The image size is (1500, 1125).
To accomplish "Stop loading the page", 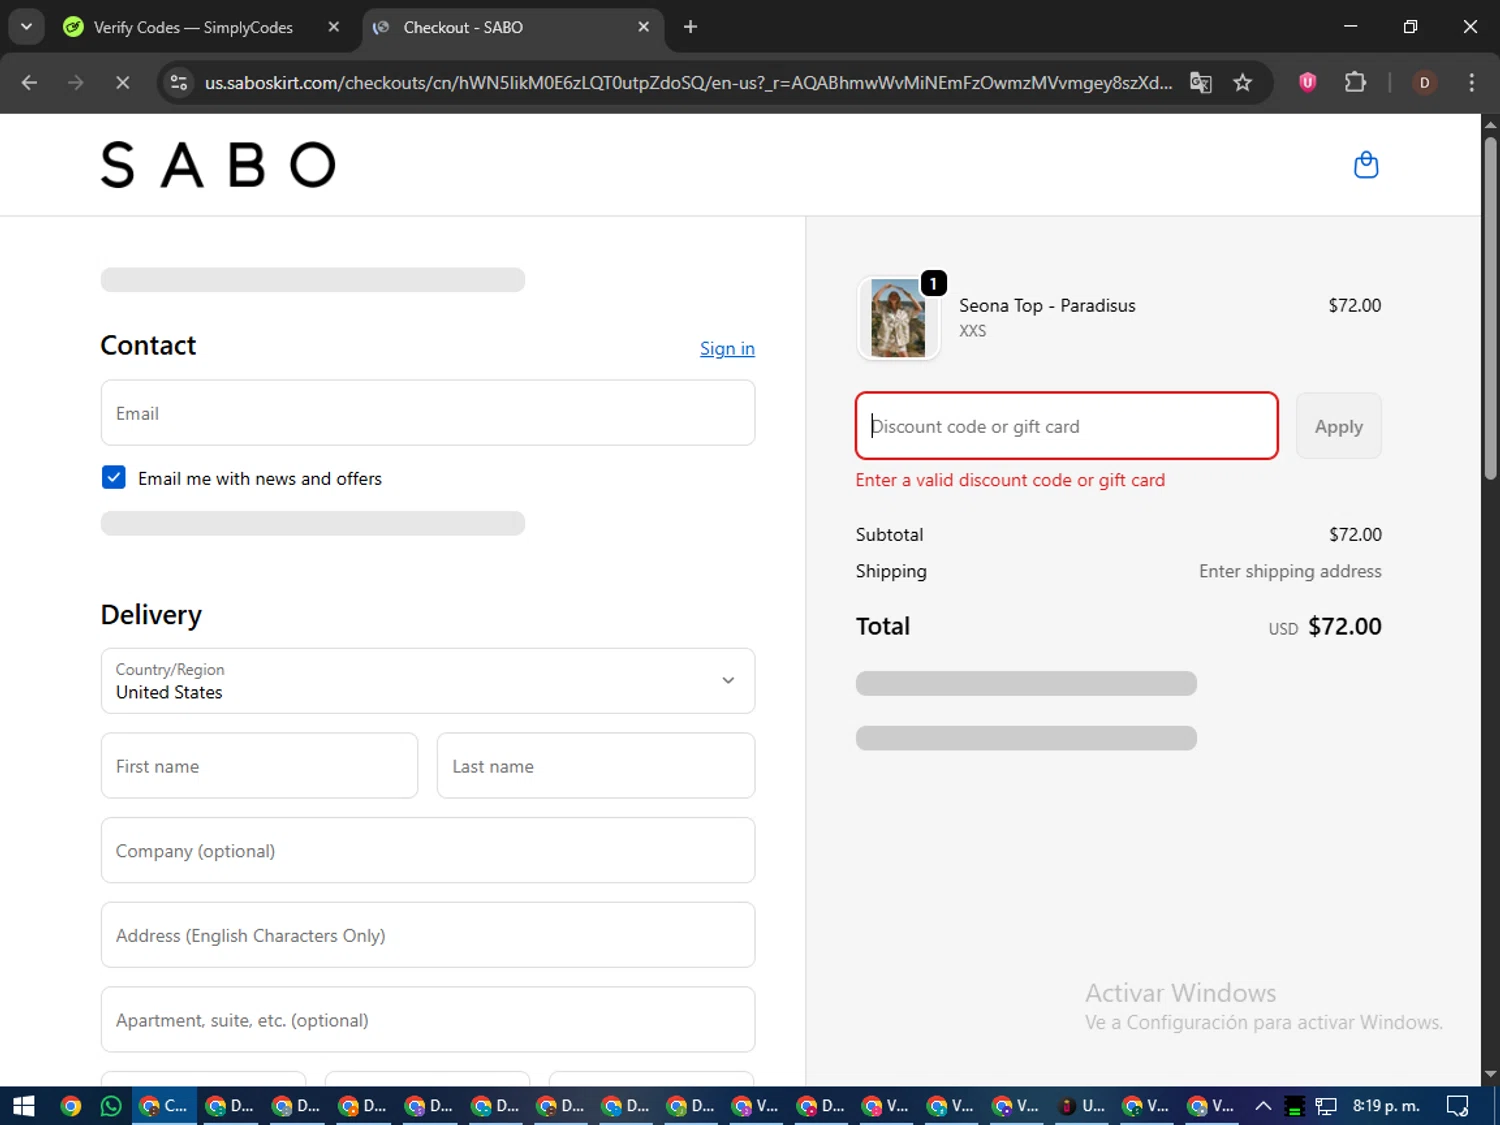I will pos(122,83).
